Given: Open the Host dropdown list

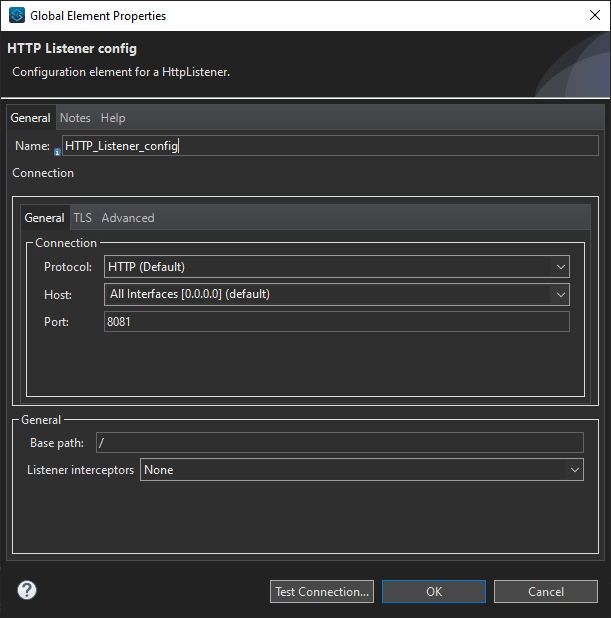Looking at the screenshot, I should (x=337, y=294).
